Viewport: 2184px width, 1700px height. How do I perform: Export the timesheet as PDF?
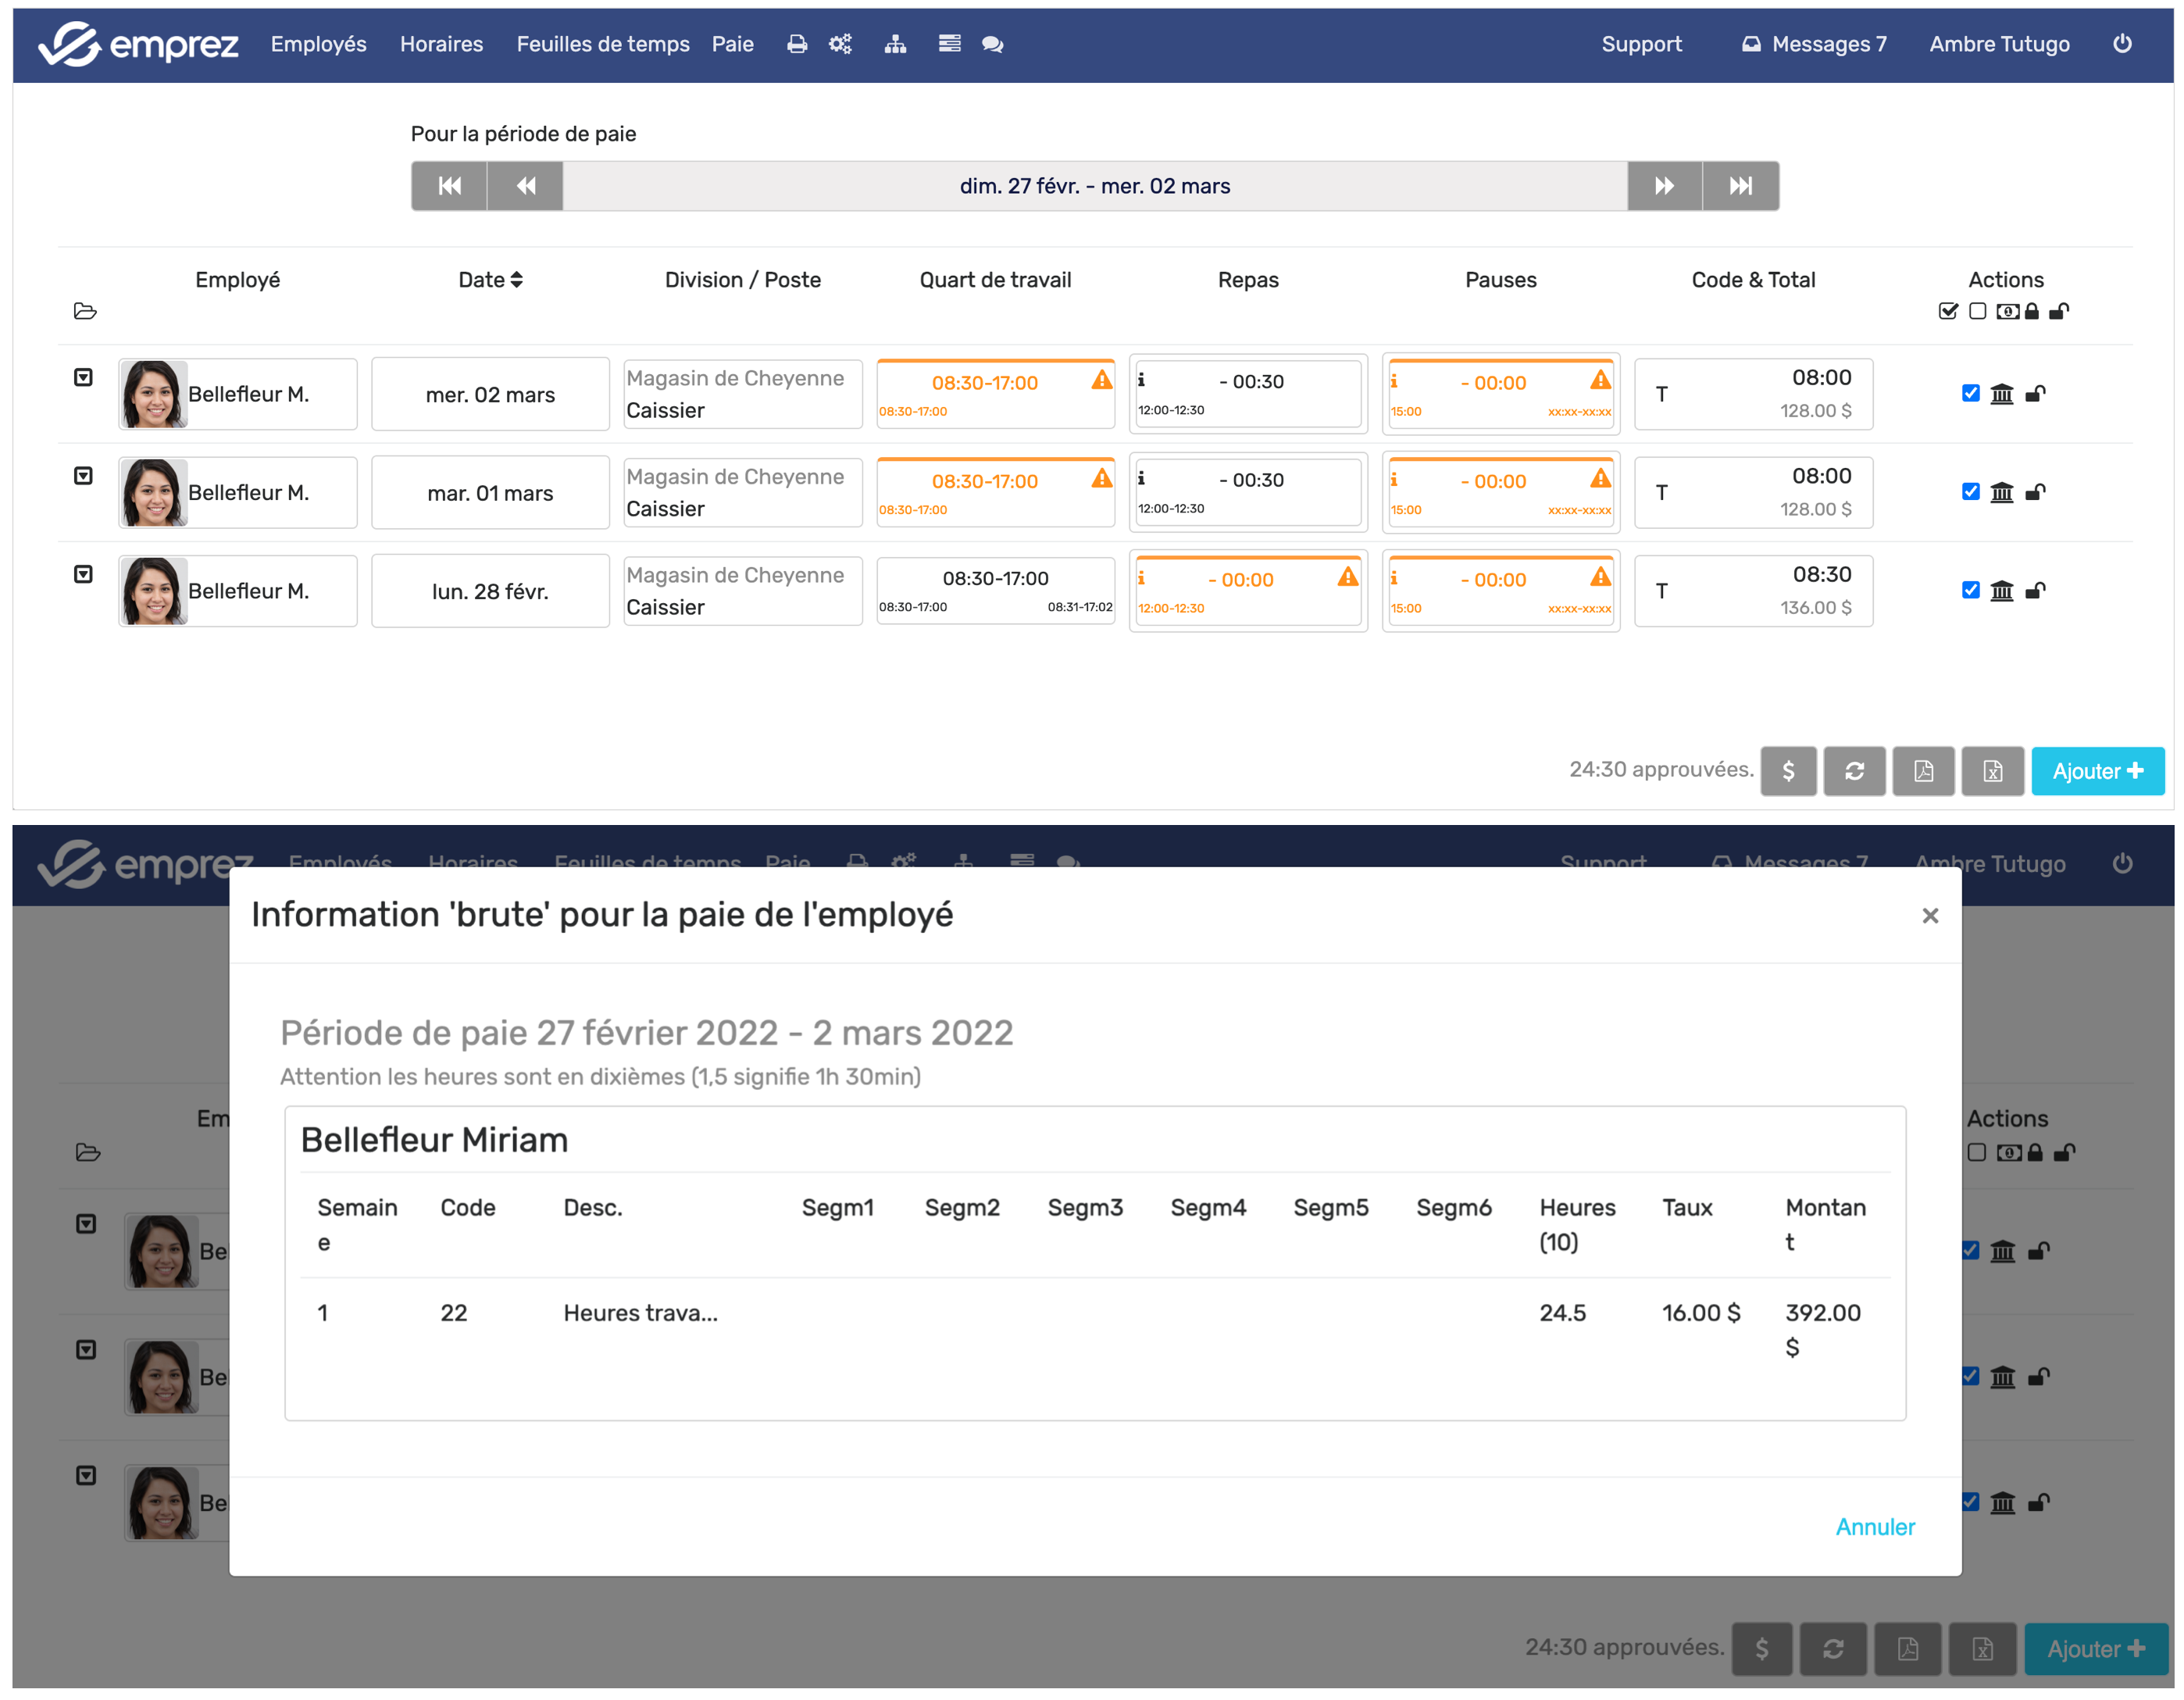coord(1923,771)
